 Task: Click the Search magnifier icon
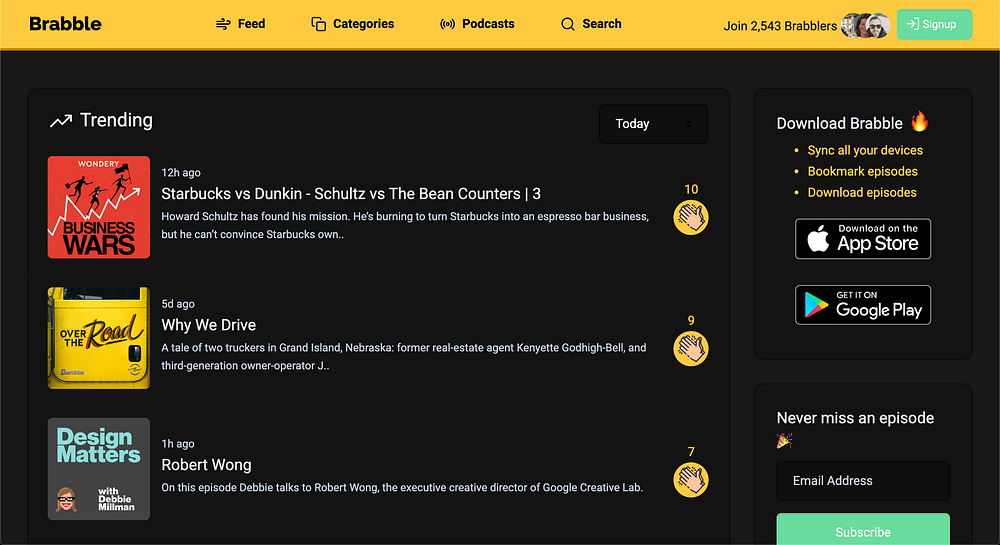(568, 24)
